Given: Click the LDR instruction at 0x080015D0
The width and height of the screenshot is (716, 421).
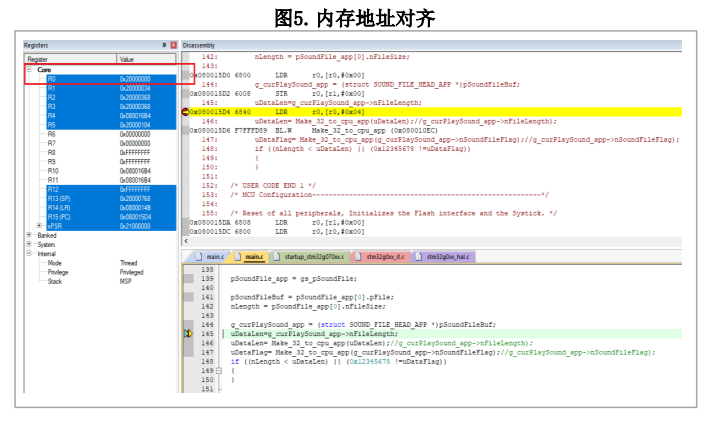Looking at the screenshot, I should tap(277, 75).
